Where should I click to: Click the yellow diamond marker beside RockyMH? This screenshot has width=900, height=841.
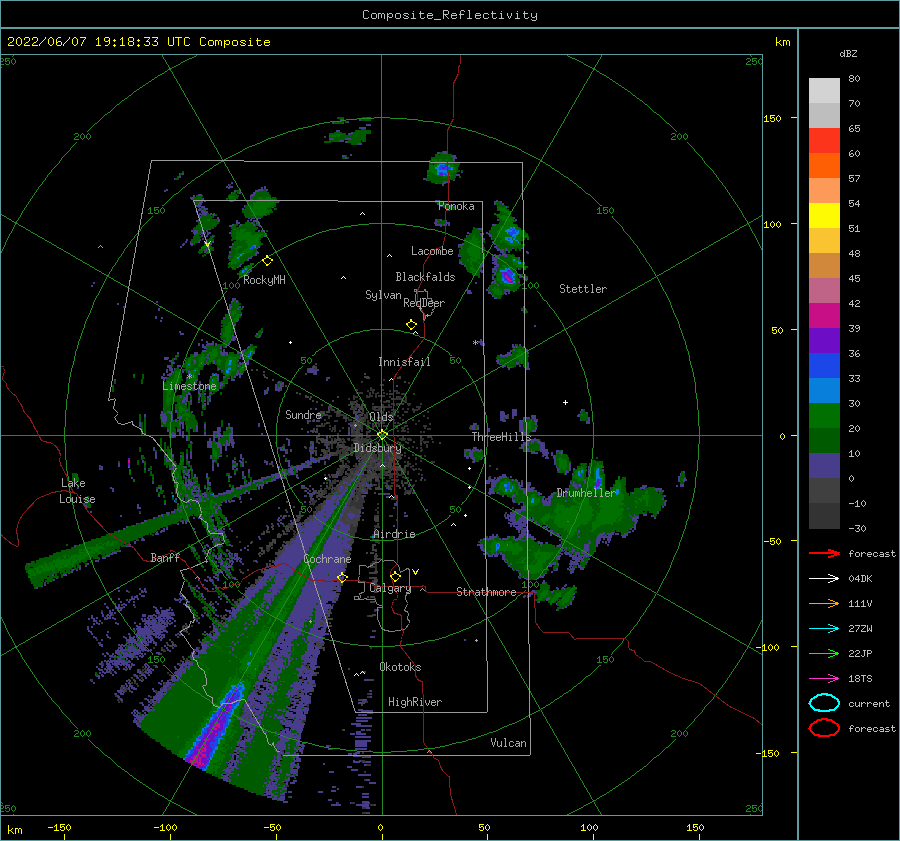267,261
